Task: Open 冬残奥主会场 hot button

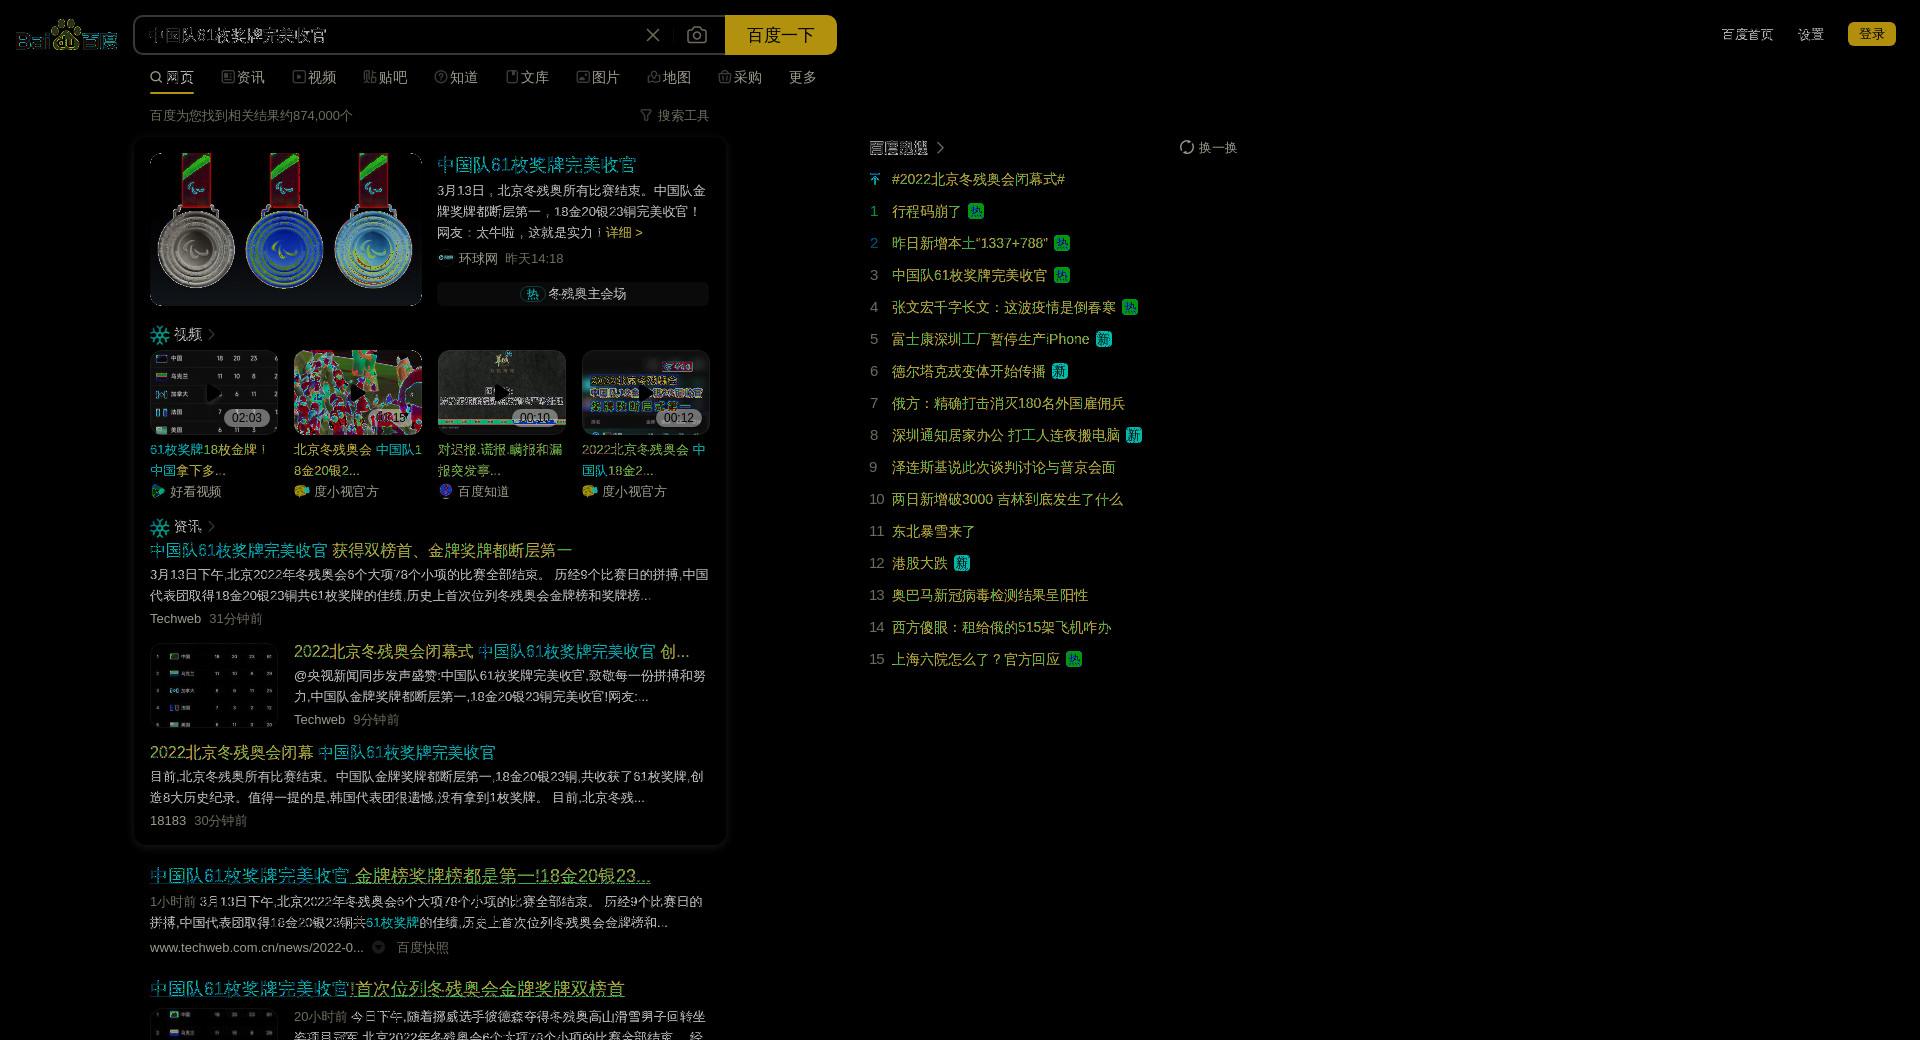Action: click(573, 294)
